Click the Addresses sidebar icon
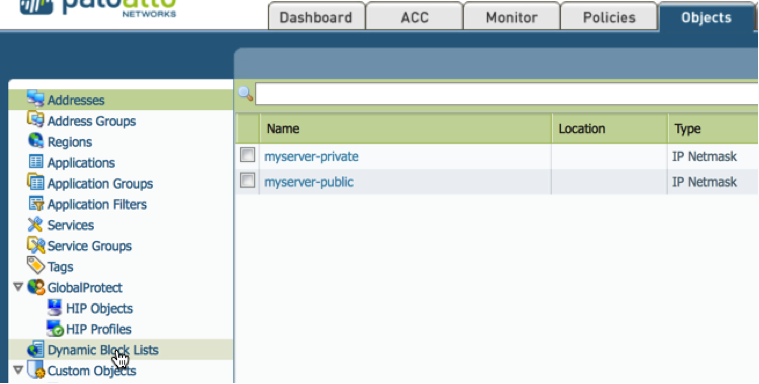The width and height of the screenshot is (759, 384). pos(36,99)
